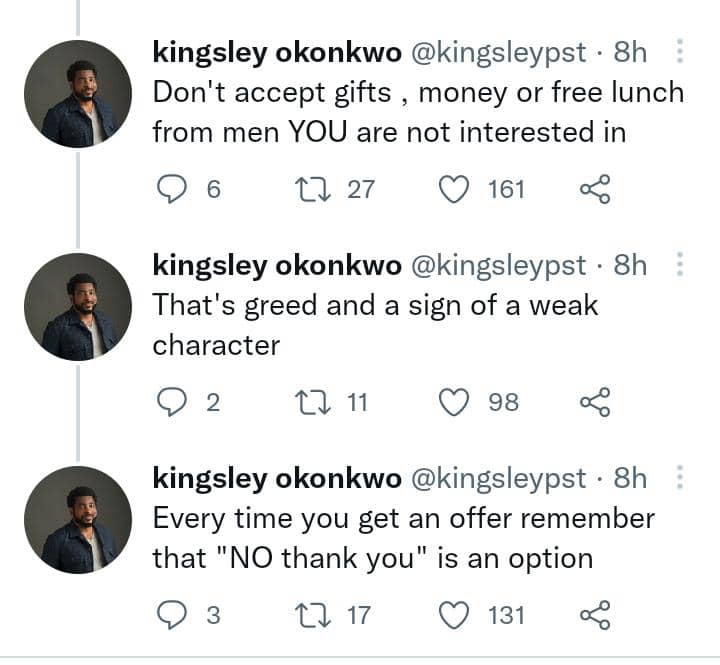Click the profile picture on the first tweet
This screenshot has height=665, width=720.
pyautogui.click(x=77, y=94)
